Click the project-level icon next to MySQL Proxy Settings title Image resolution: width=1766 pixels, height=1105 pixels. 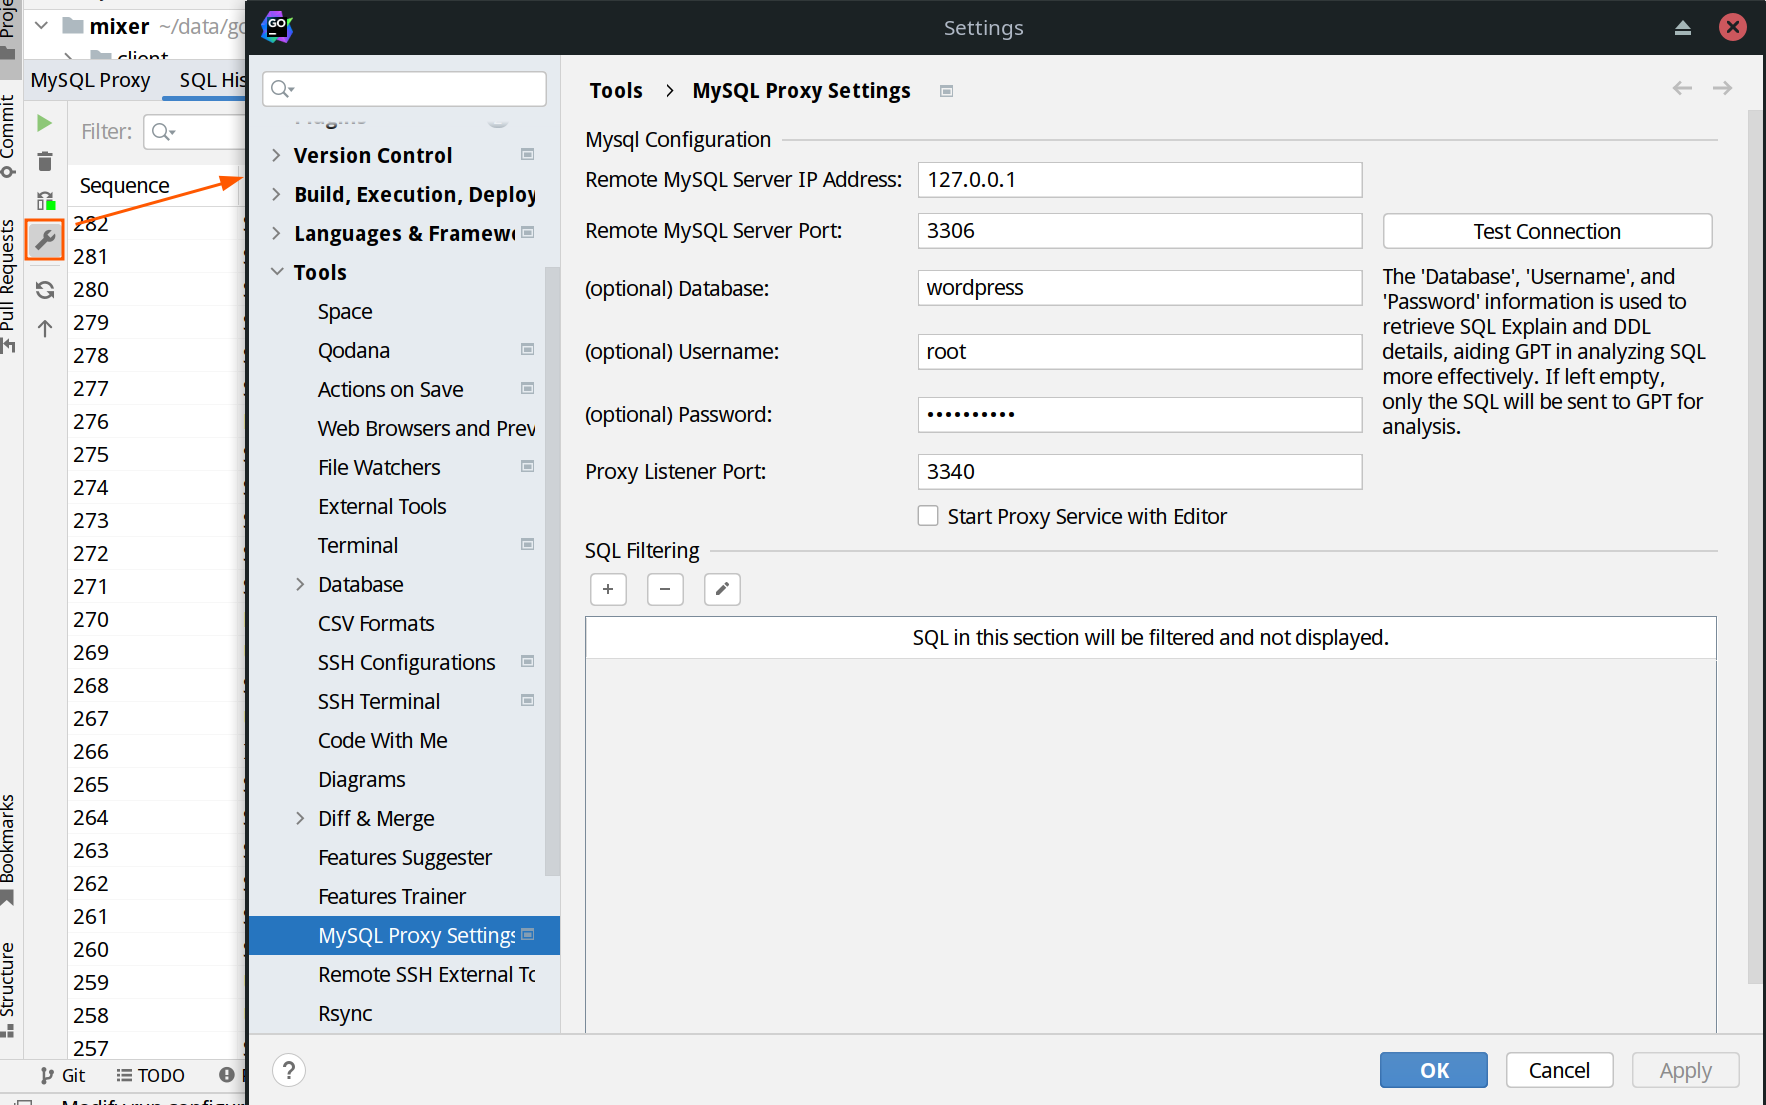(946, 91)
